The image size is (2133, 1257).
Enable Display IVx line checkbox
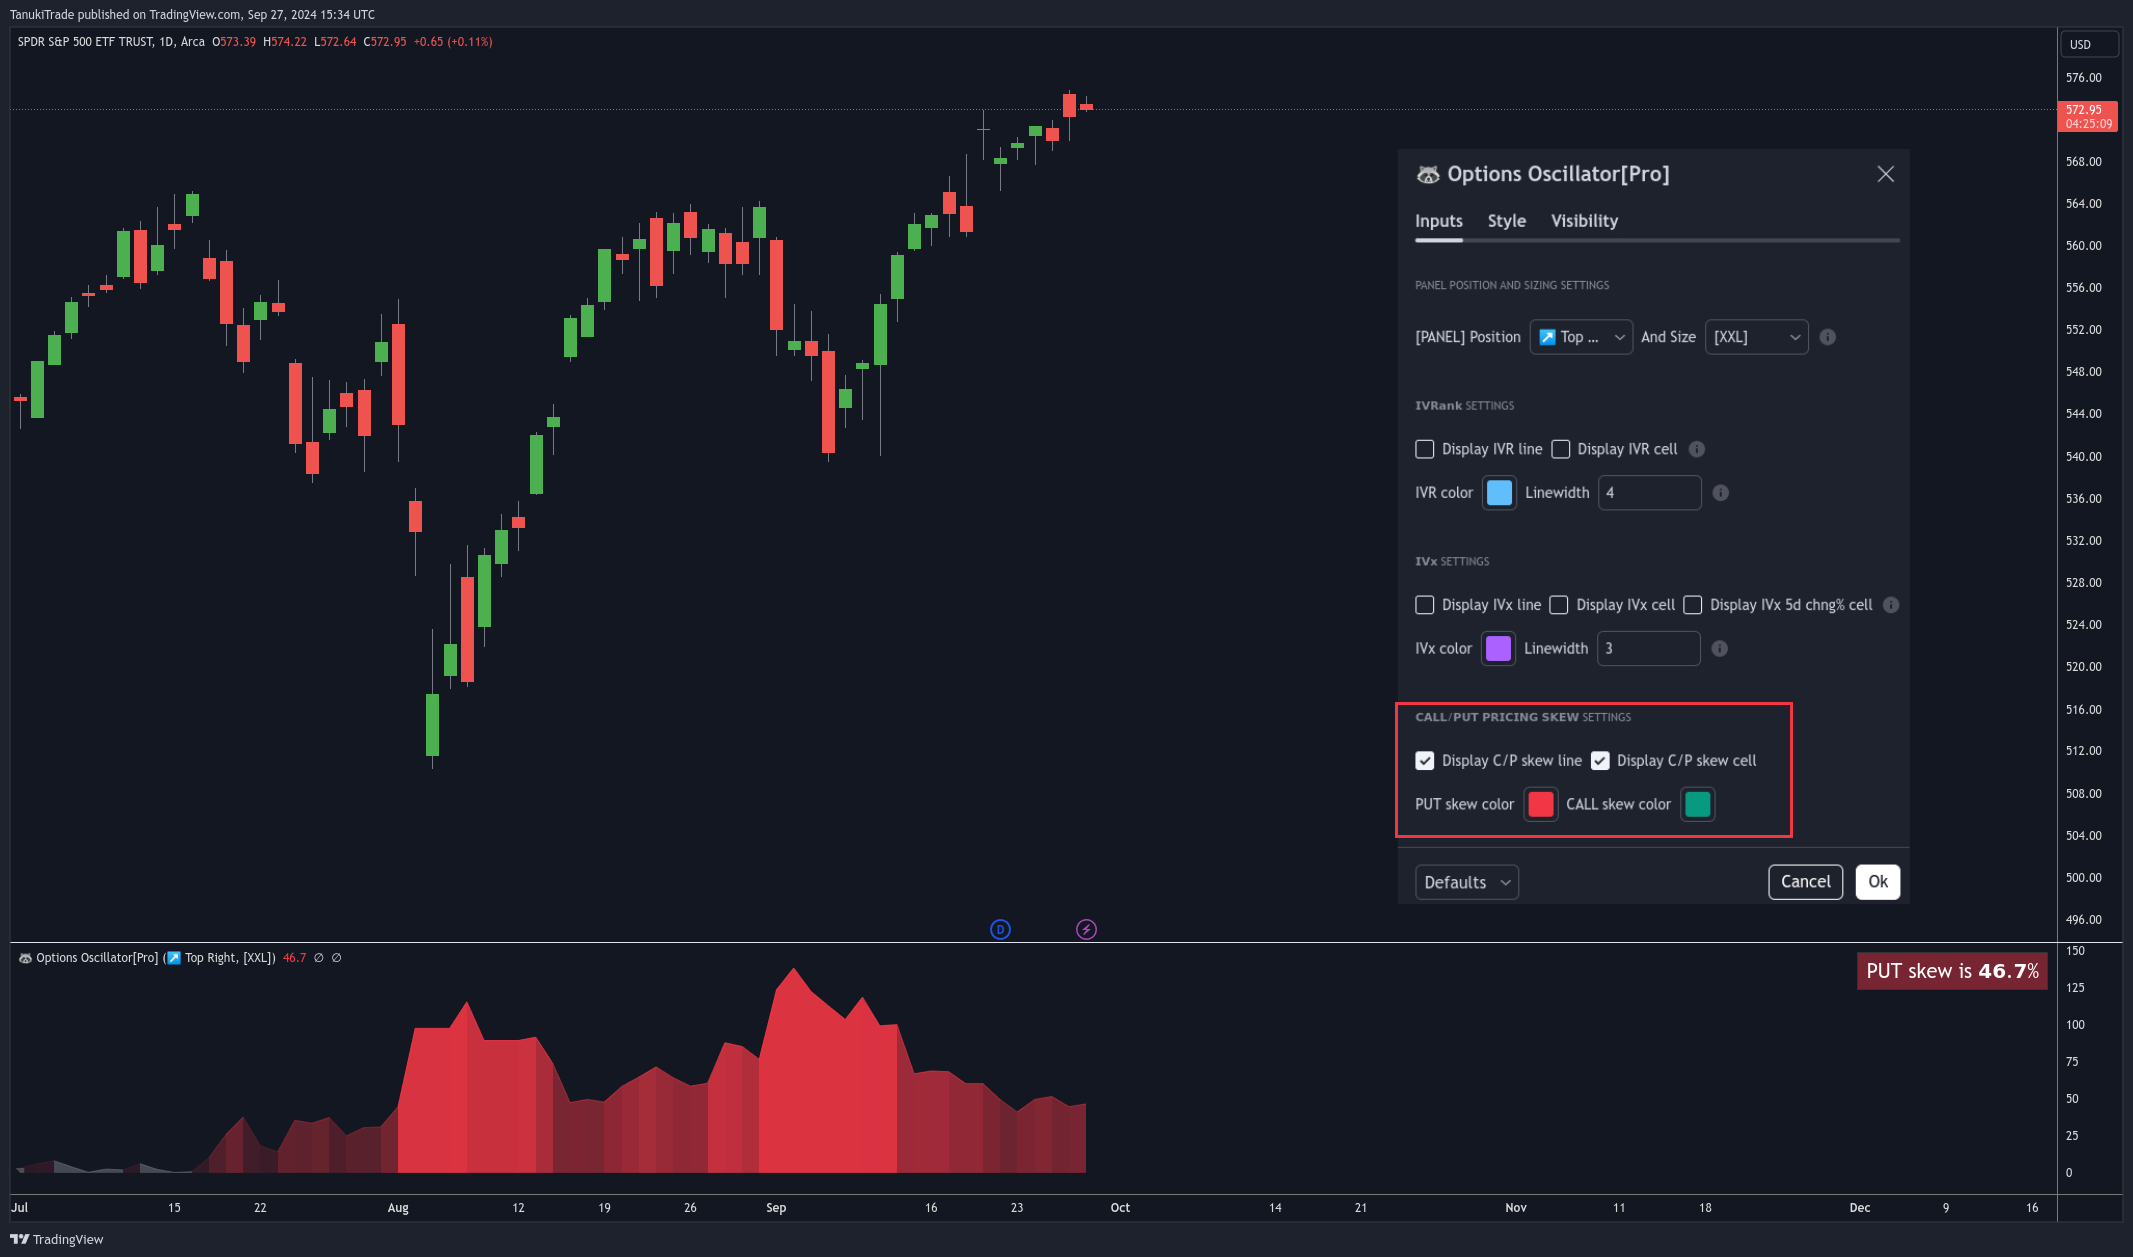pyautogui.click(x=1425, y=605)
